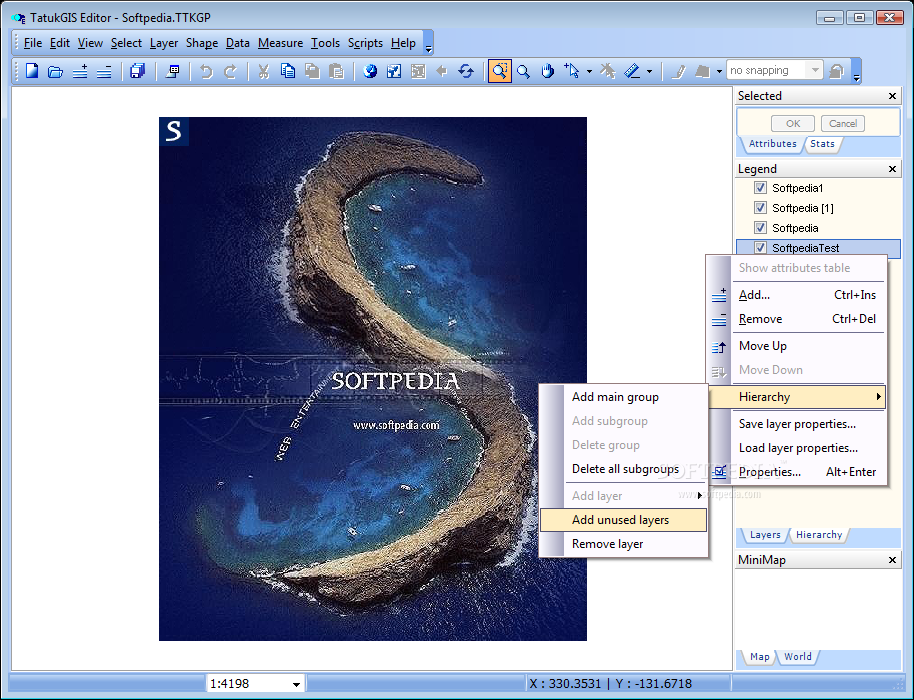Click the grayed deselect tool icon
914x700 pixels.
[607, 71]
